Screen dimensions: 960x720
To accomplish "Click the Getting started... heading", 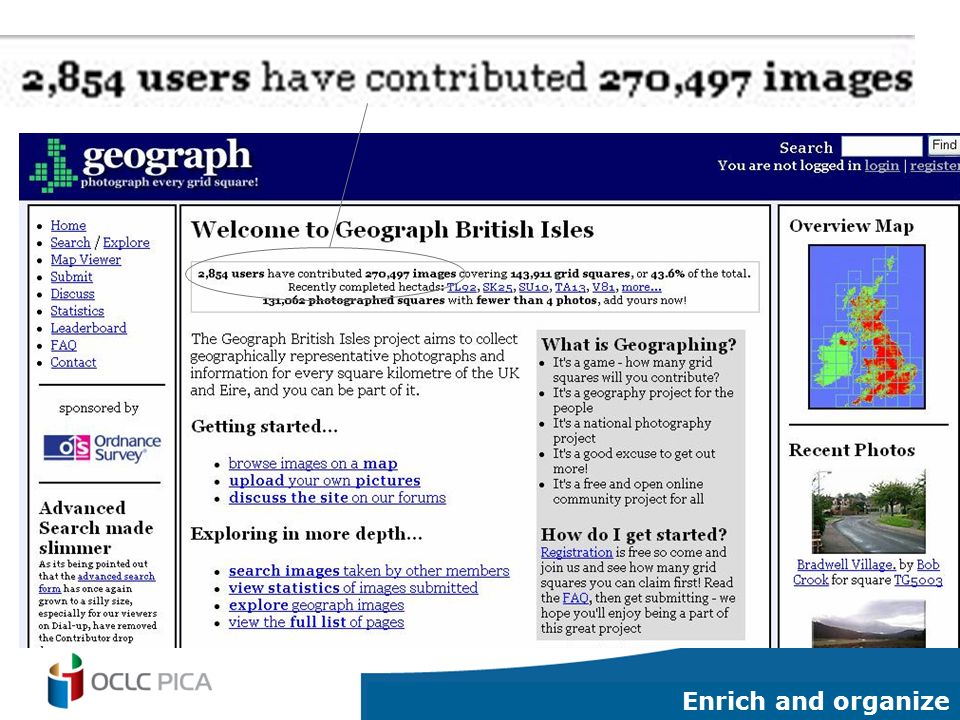I will pyautogui.click(x=264, y=426).
